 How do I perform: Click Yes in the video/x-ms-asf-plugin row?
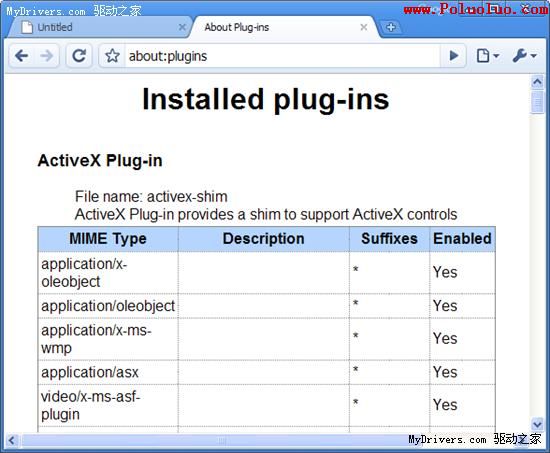coord(445,405)
